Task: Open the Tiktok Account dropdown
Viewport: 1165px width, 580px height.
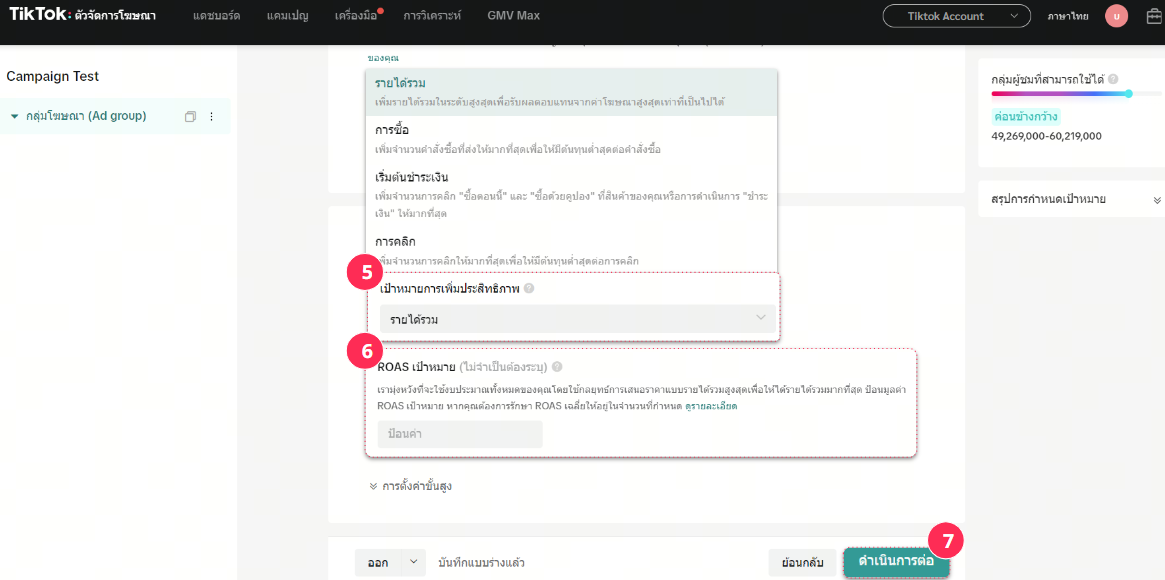Action: click(956, 16)
